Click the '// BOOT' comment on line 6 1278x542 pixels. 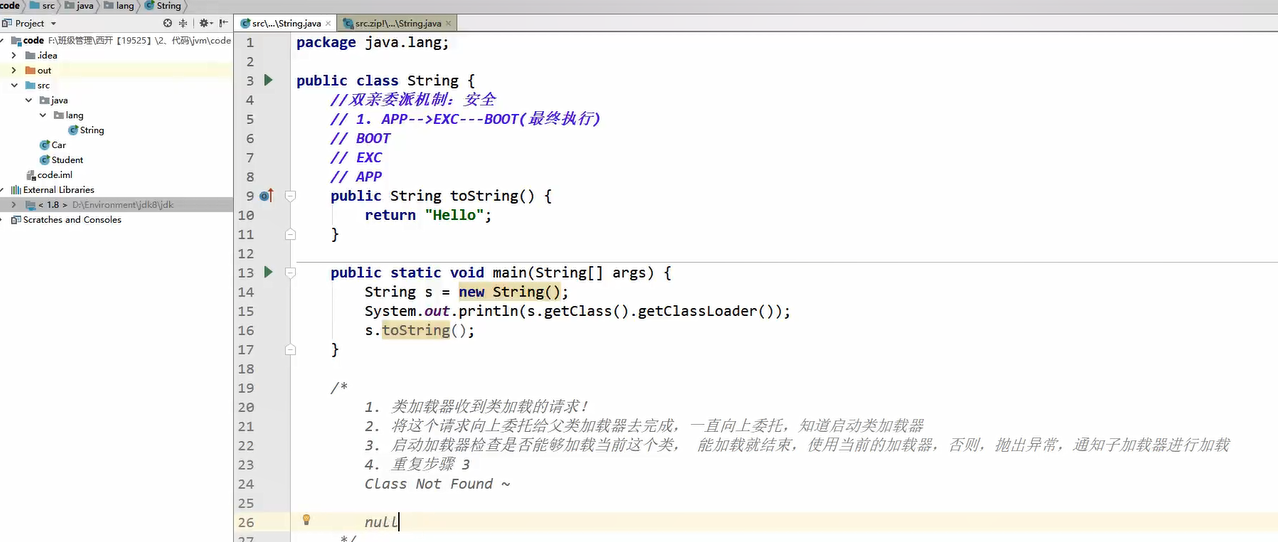361,139
